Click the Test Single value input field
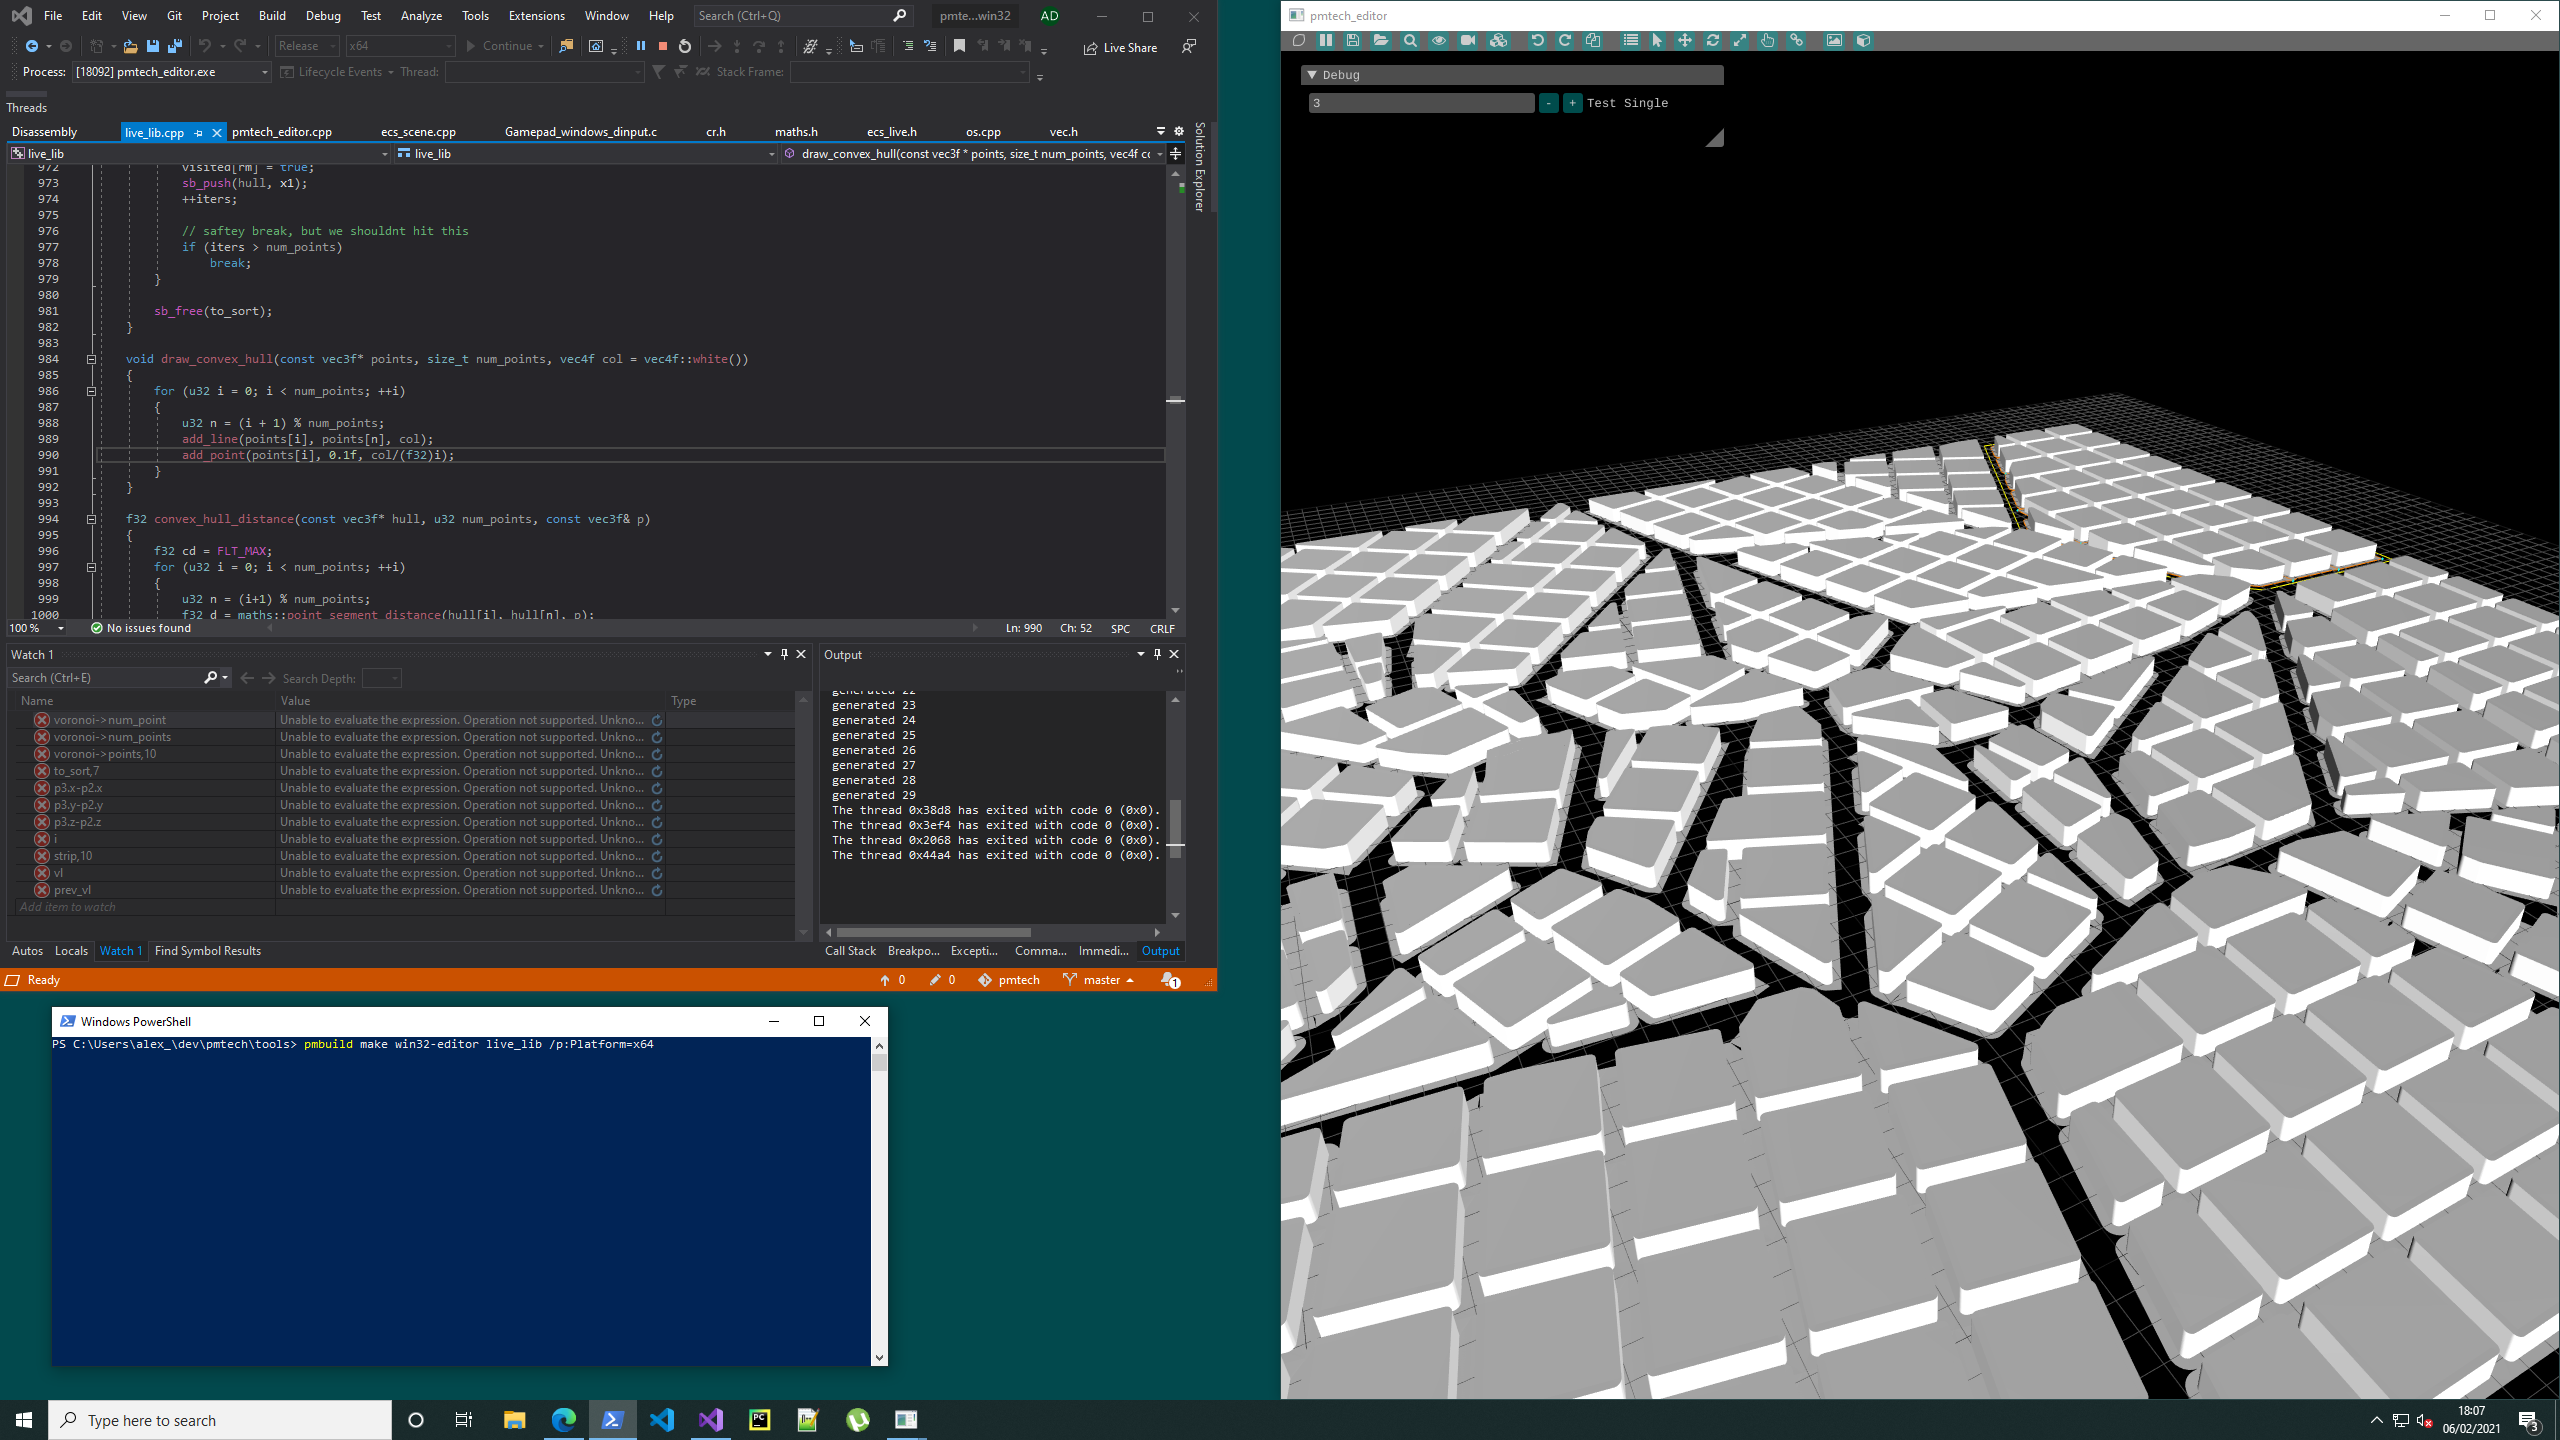 (x=1420, y=103)
